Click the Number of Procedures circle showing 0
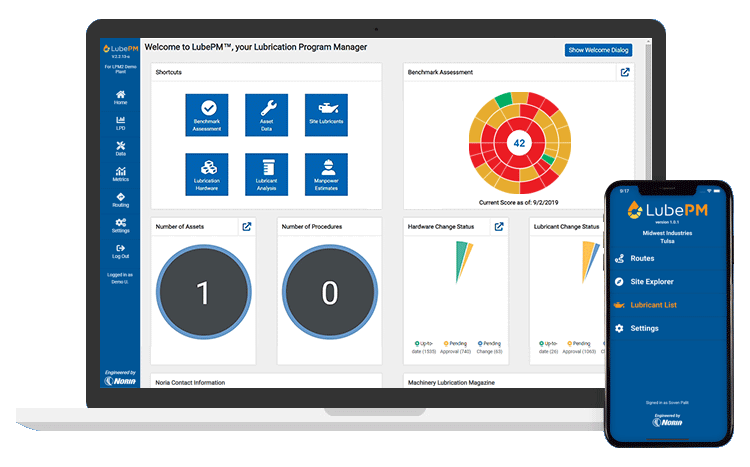The height and width of the screenshot is (467, 750). pos(330,292)
